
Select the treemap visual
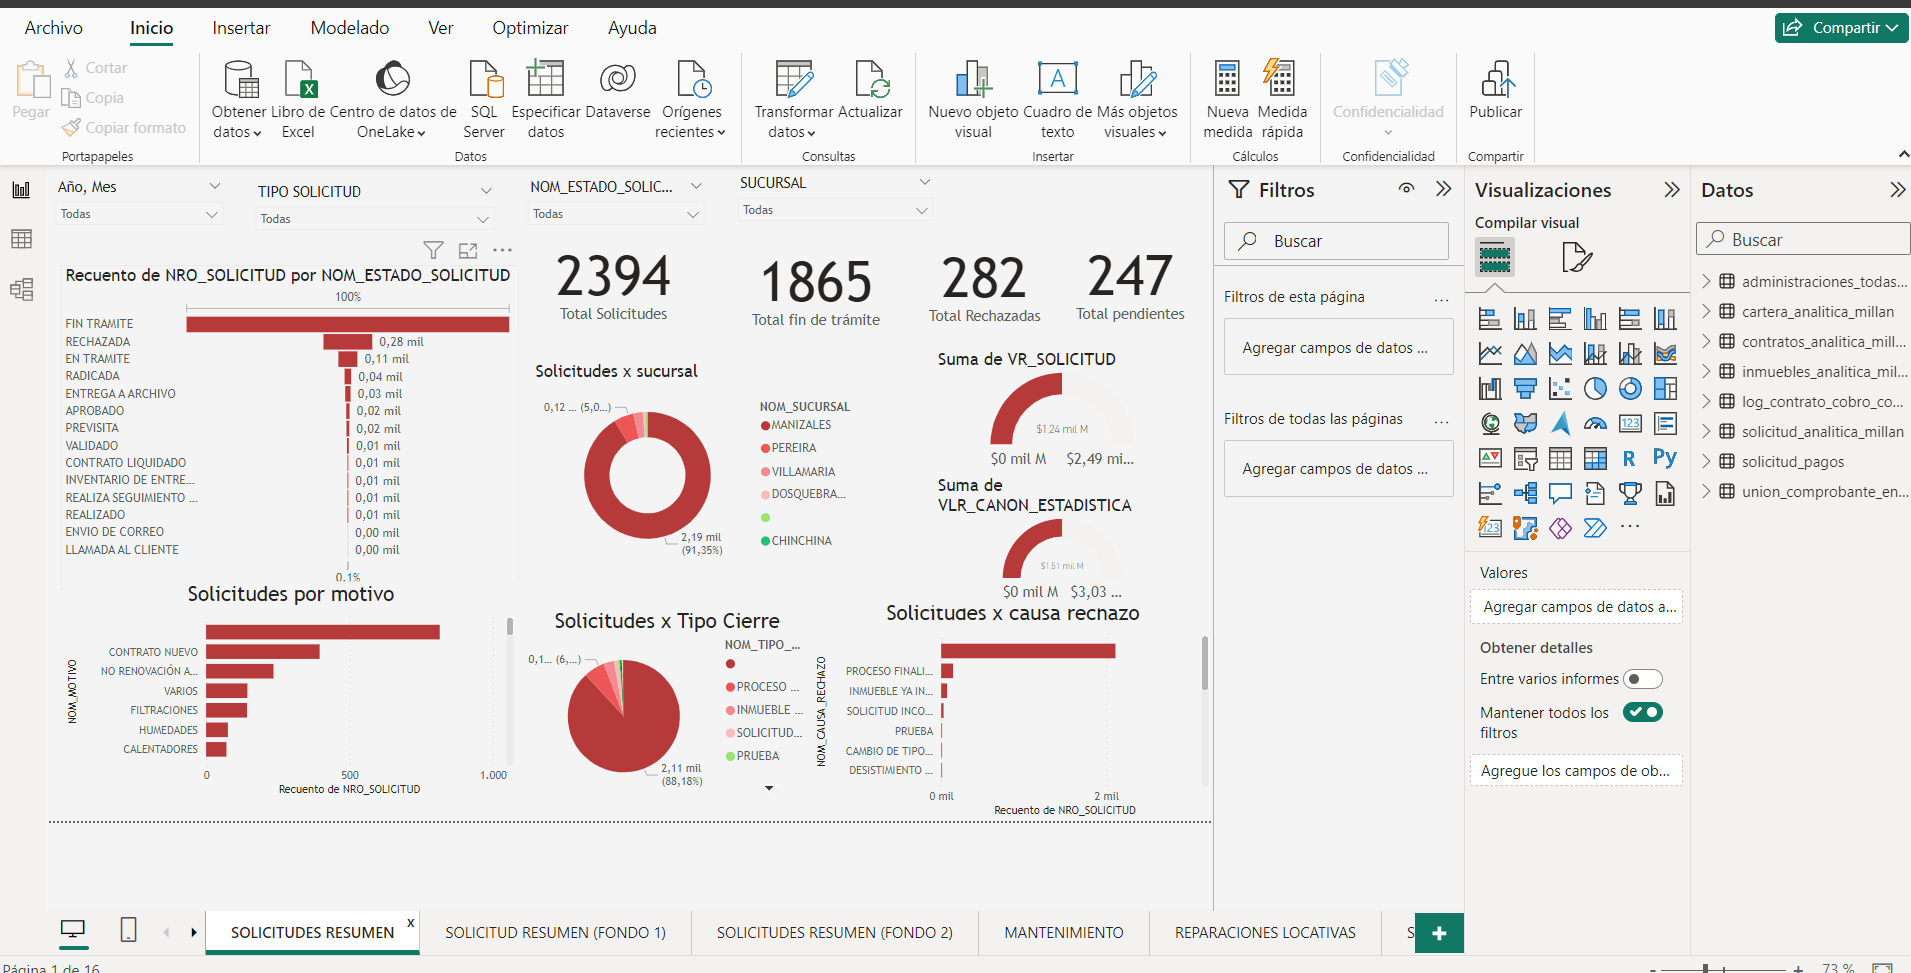tap(1665, 389)
